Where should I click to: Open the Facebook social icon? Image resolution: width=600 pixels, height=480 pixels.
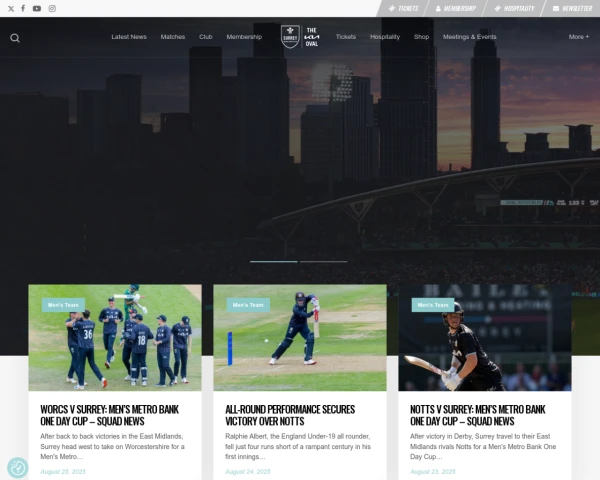click(x=23, y=8)
